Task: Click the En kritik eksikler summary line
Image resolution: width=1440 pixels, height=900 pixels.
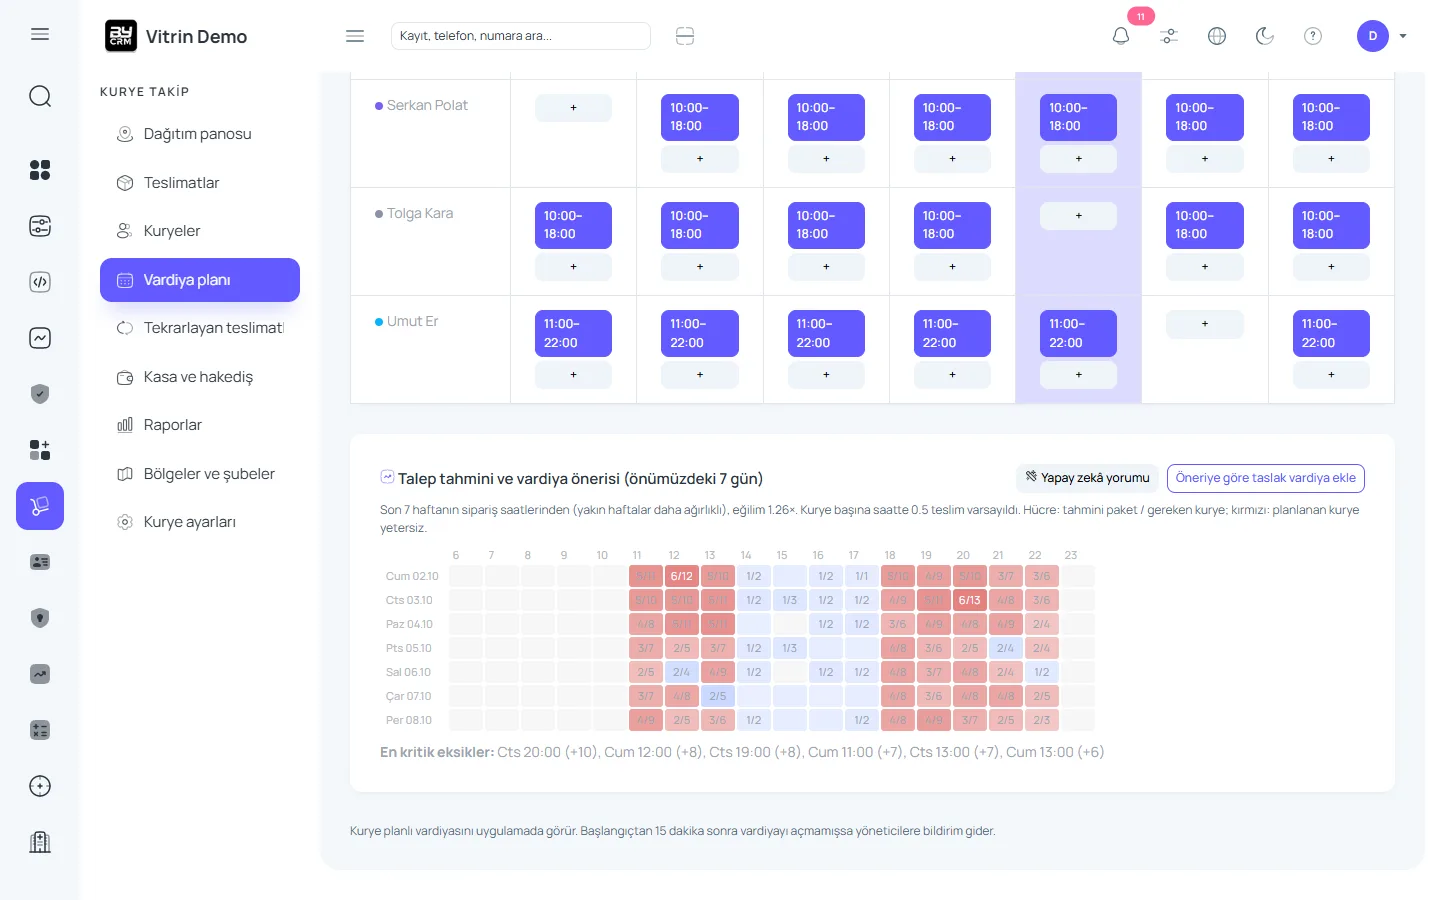Action: coord(742,752)
